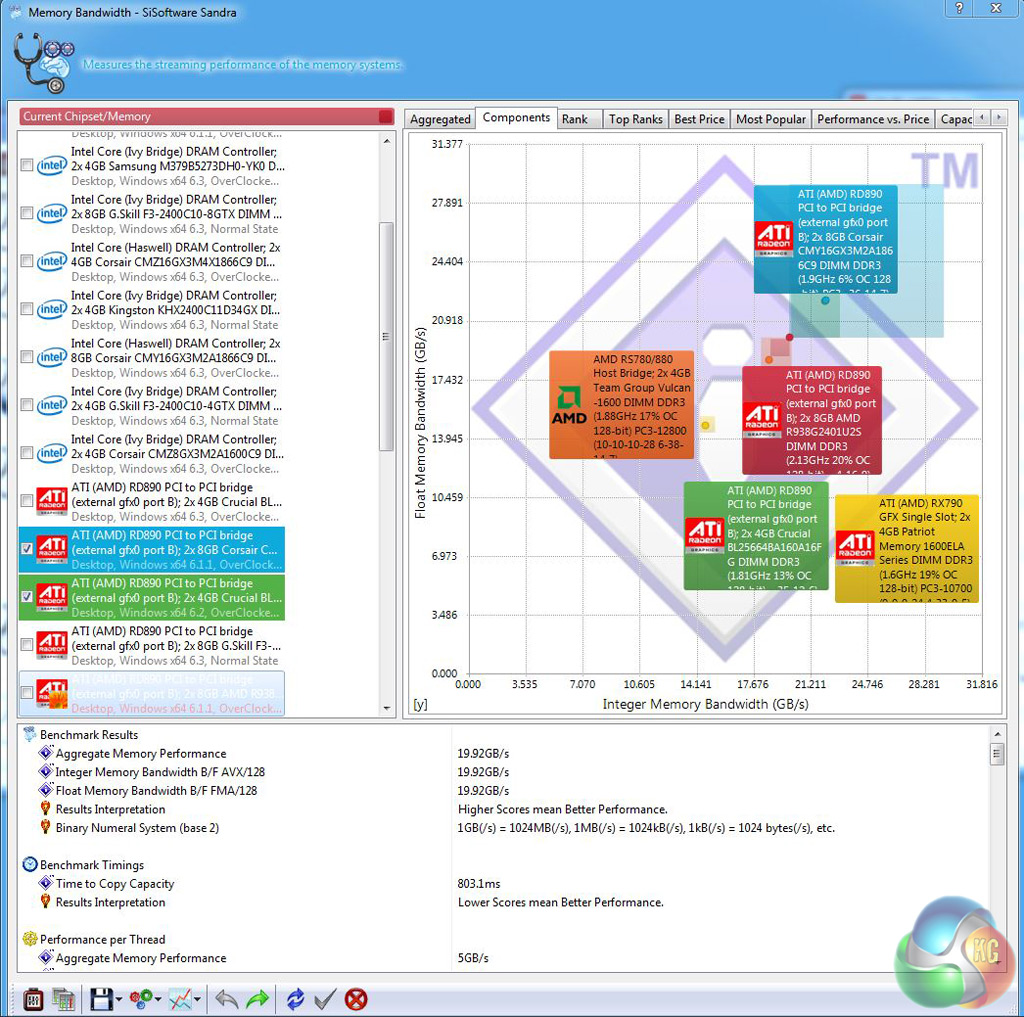Click the [y] axis label on chart
Screen dimensions: 1024x1017
pos(421,705)
